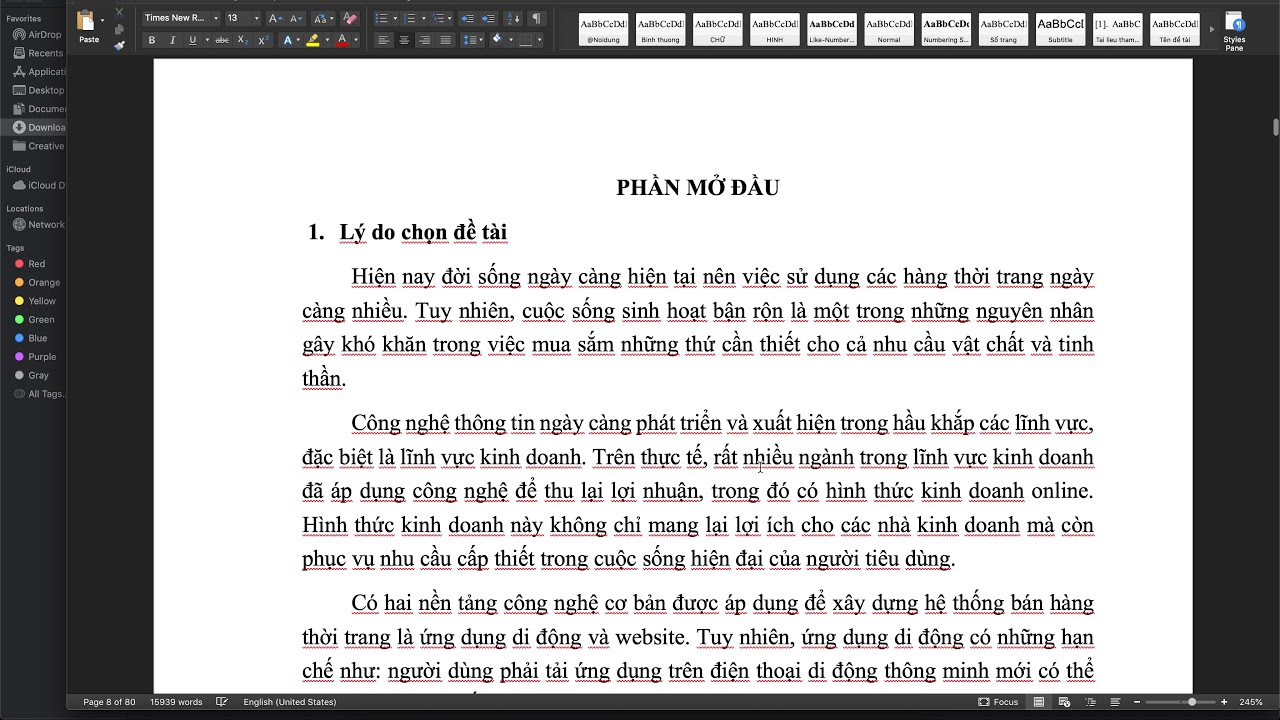1280x720 pixels.
Task: Click the spelling and grammar check icon in status bar
Action: [222, 702]
